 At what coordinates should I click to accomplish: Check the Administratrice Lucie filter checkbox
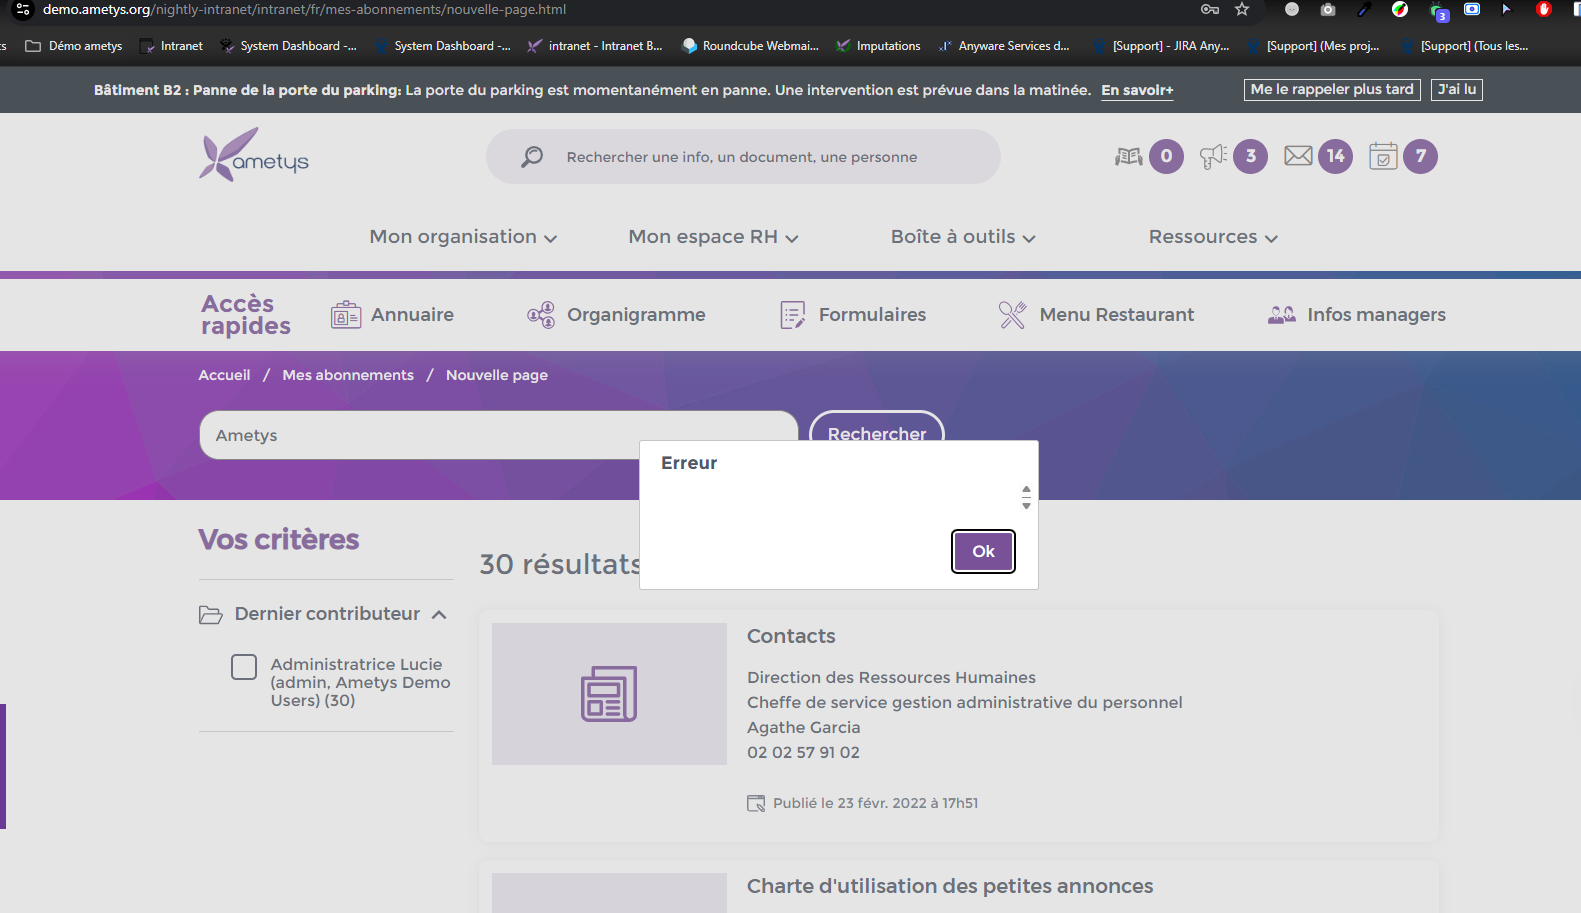coord(244,667)
